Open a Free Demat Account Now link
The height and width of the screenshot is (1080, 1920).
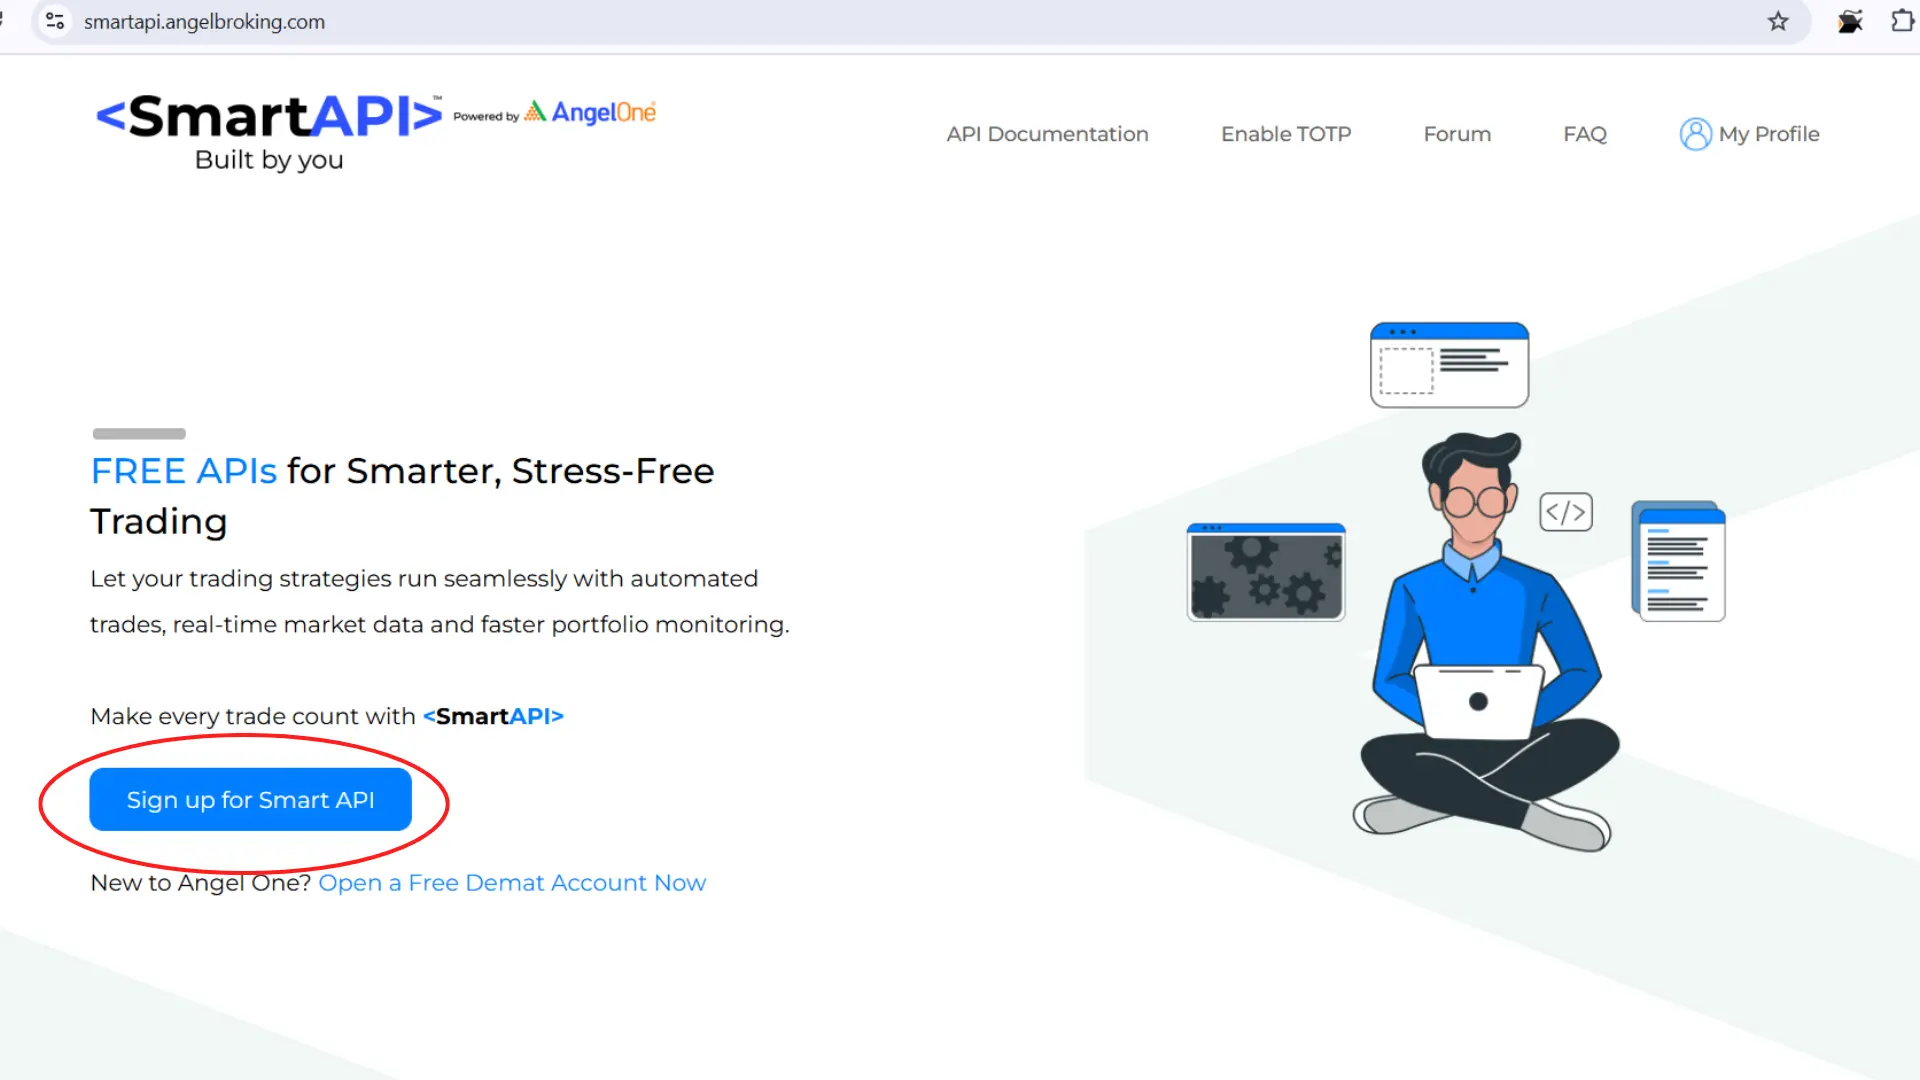(511, 883)
